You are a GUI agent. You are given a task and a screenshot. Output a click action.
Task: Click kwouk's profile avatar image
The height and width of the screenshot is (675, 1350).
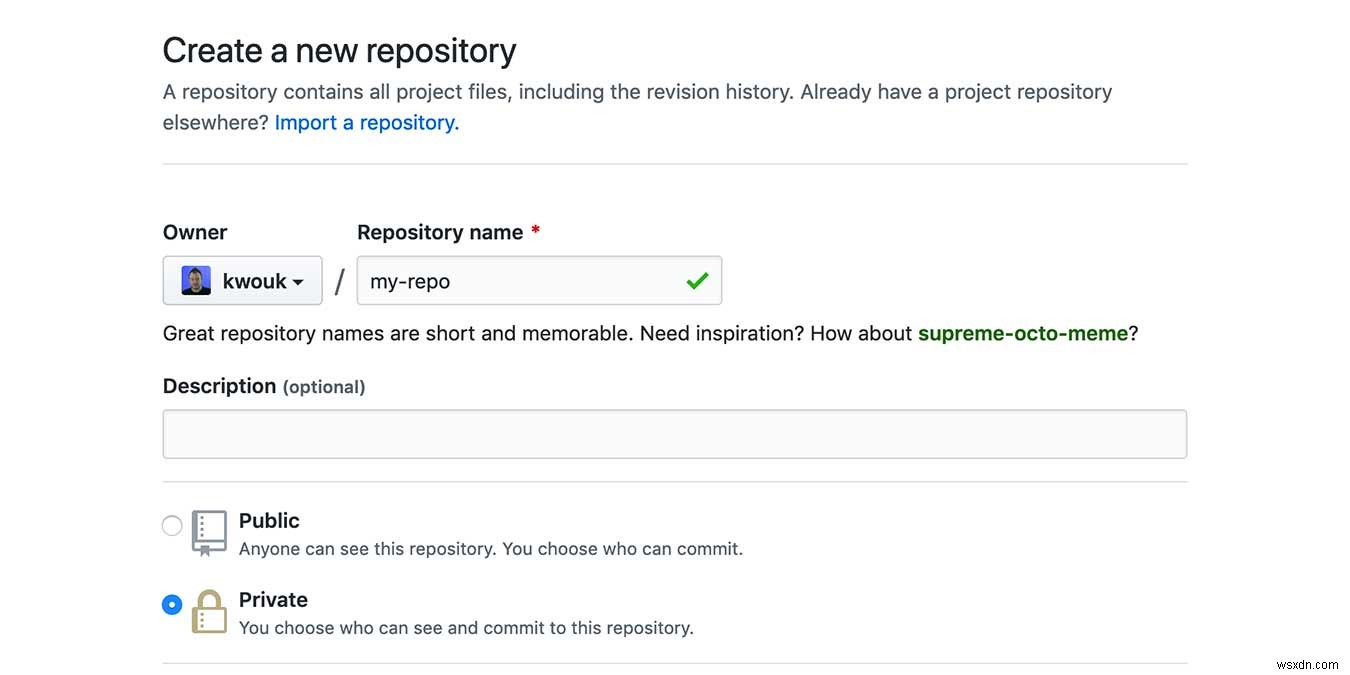194,280
